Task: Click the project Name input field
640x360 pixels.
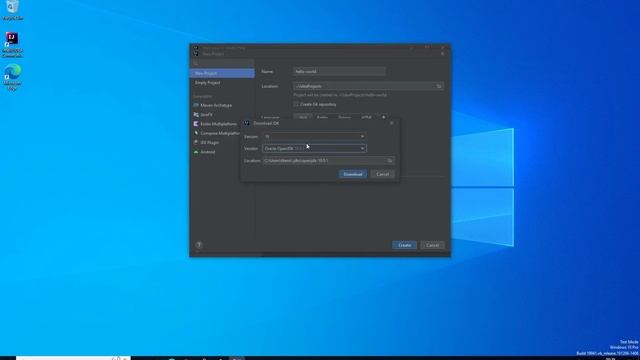Action: click(339, 71)
